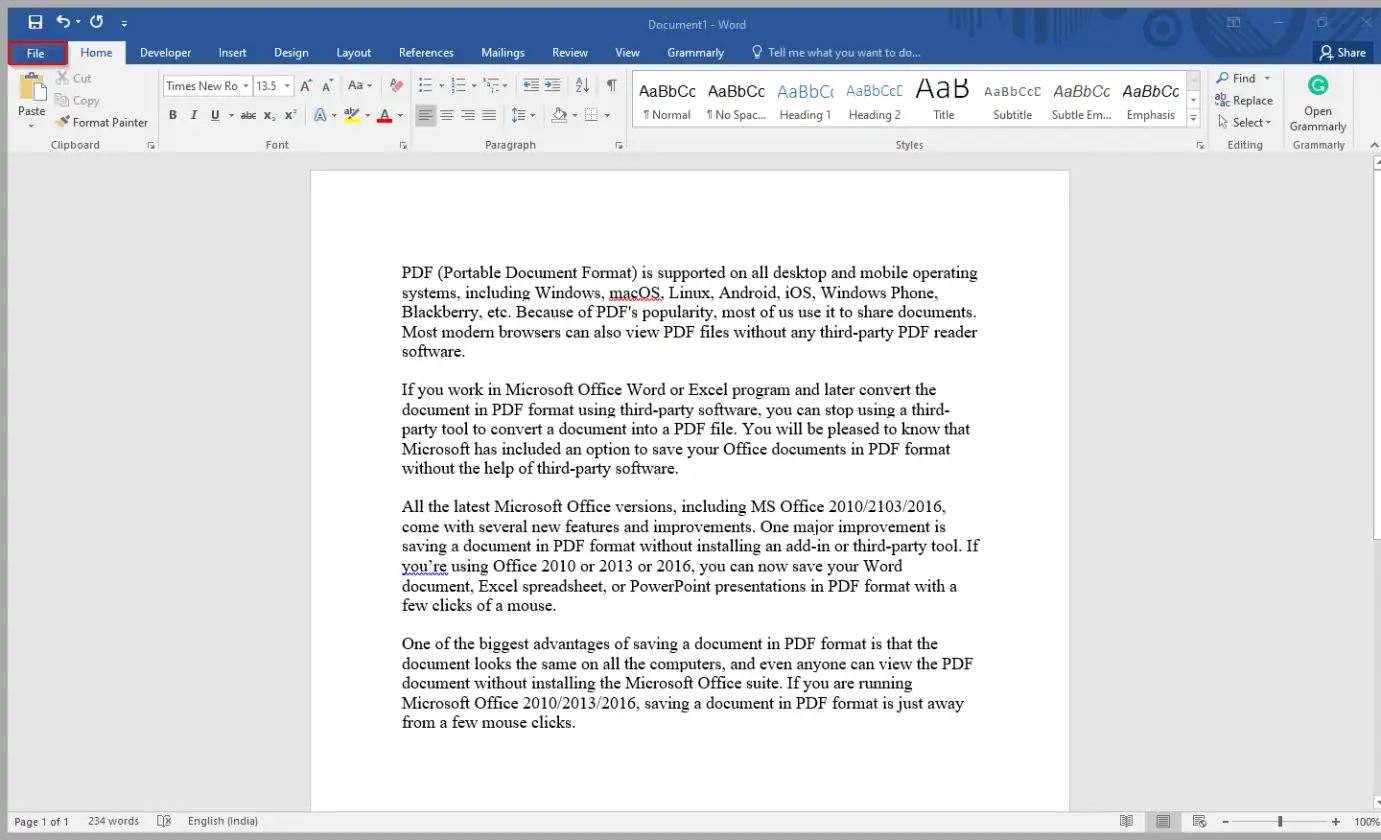Viewport: 1381px width, 840px height.
Task: Open the Grammarly panel
Action: (x=1318, y=103)
